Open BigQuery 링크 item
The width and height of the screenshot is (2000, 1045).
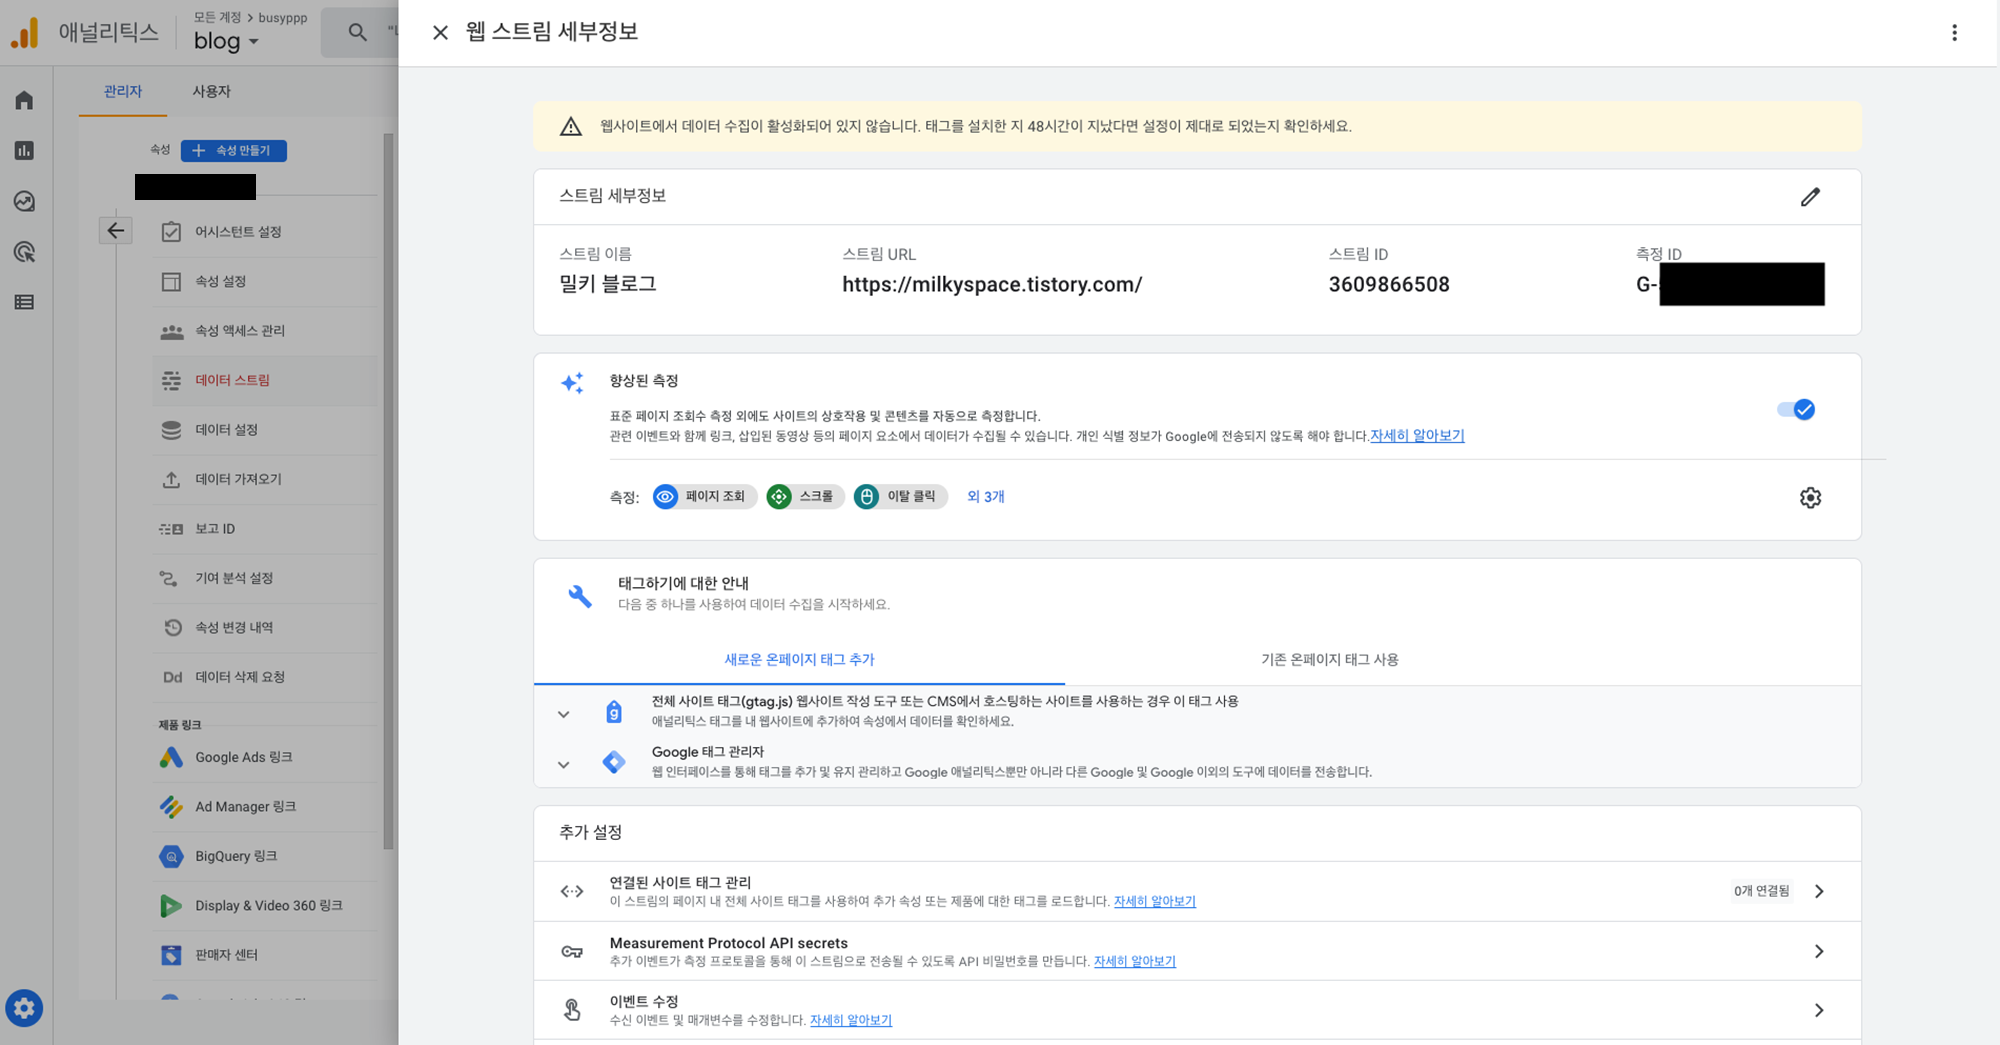[x=265, y=856]
